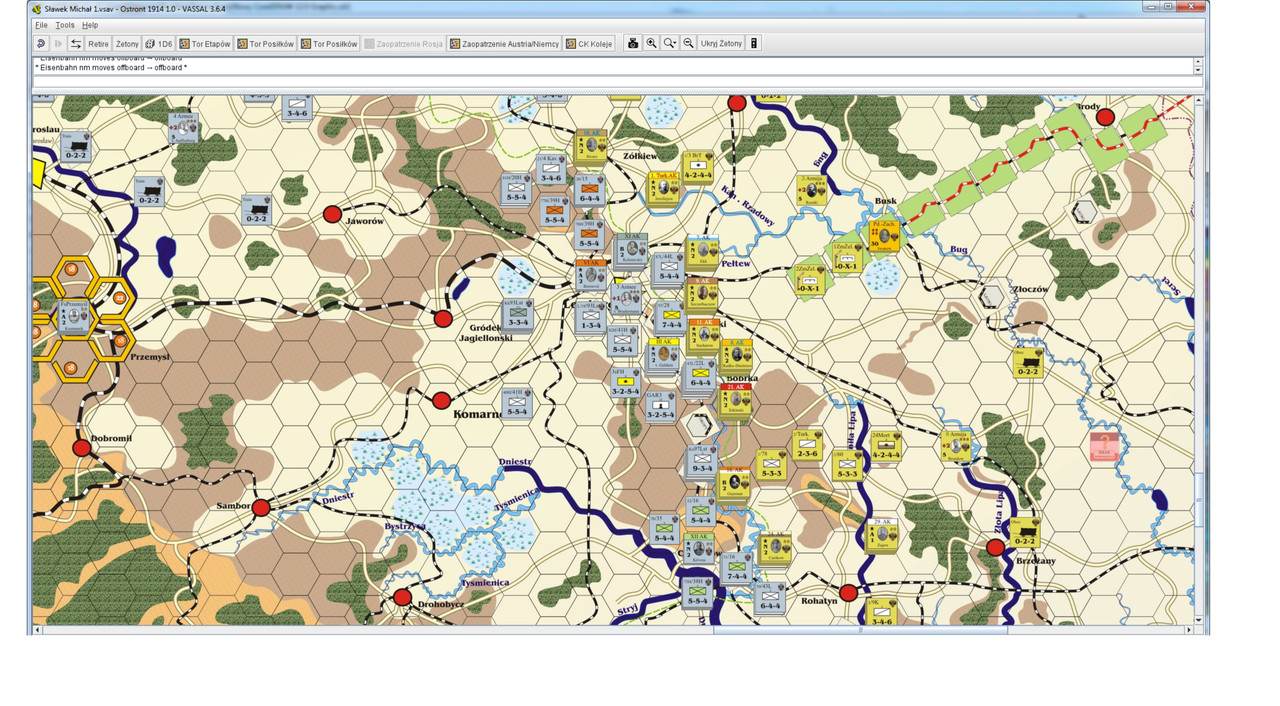Click the chat log scroll down arrow
1280x706 pixels.
tap(1199, 71)
